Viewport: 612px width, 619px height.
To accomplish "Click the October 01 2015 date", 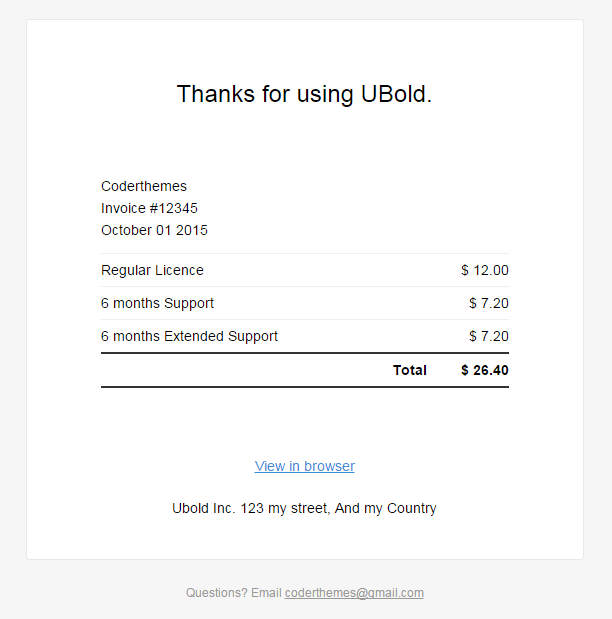I will point(154,230).
